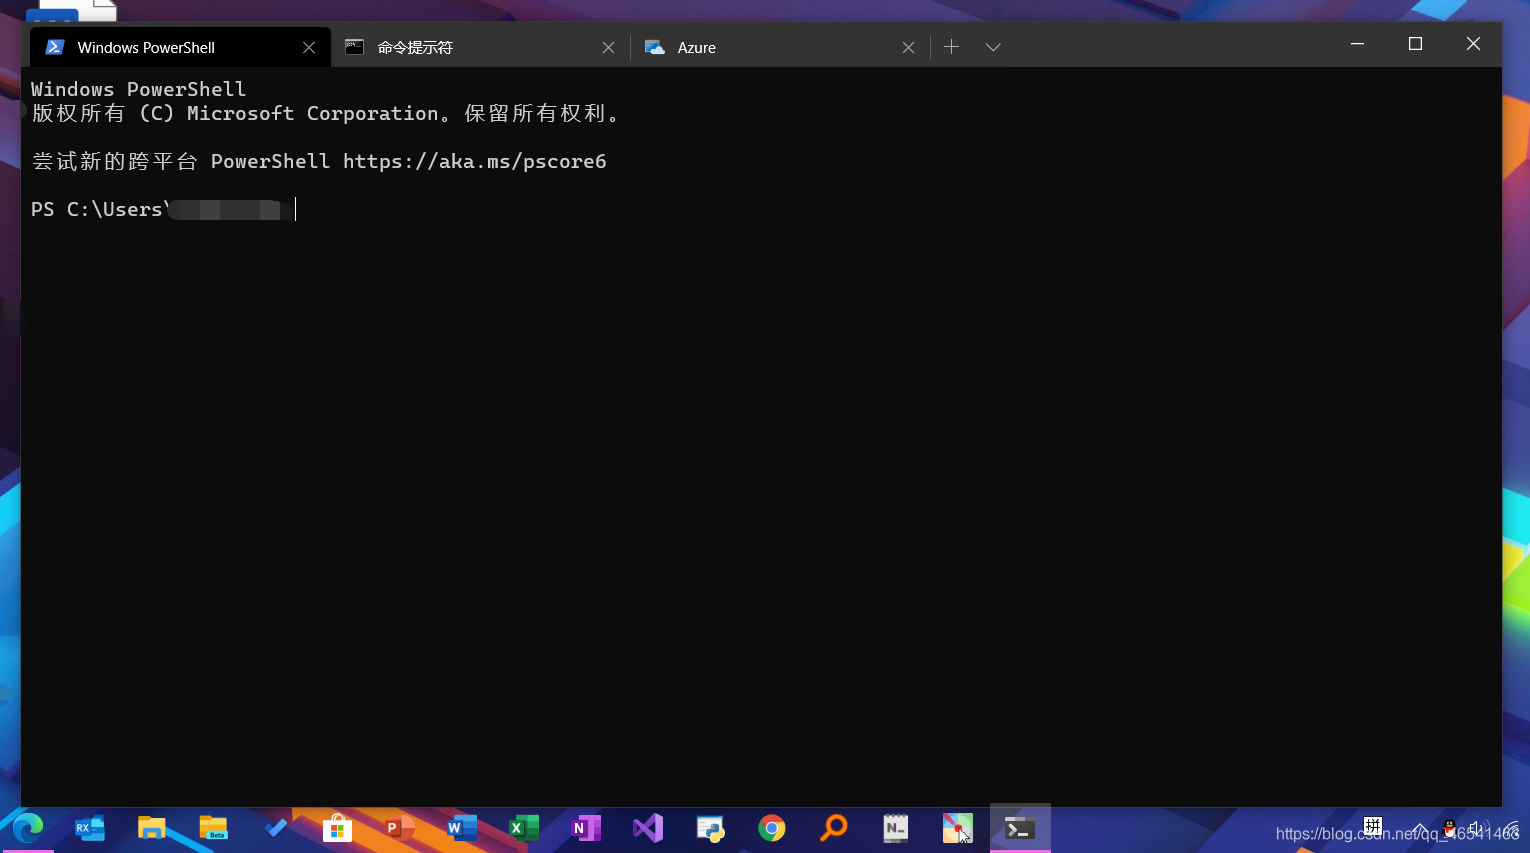Viewport: 1530px width, 853px height.
Task: Click the 'Windows PowerShell' header text line
Action: pos(138,89)
